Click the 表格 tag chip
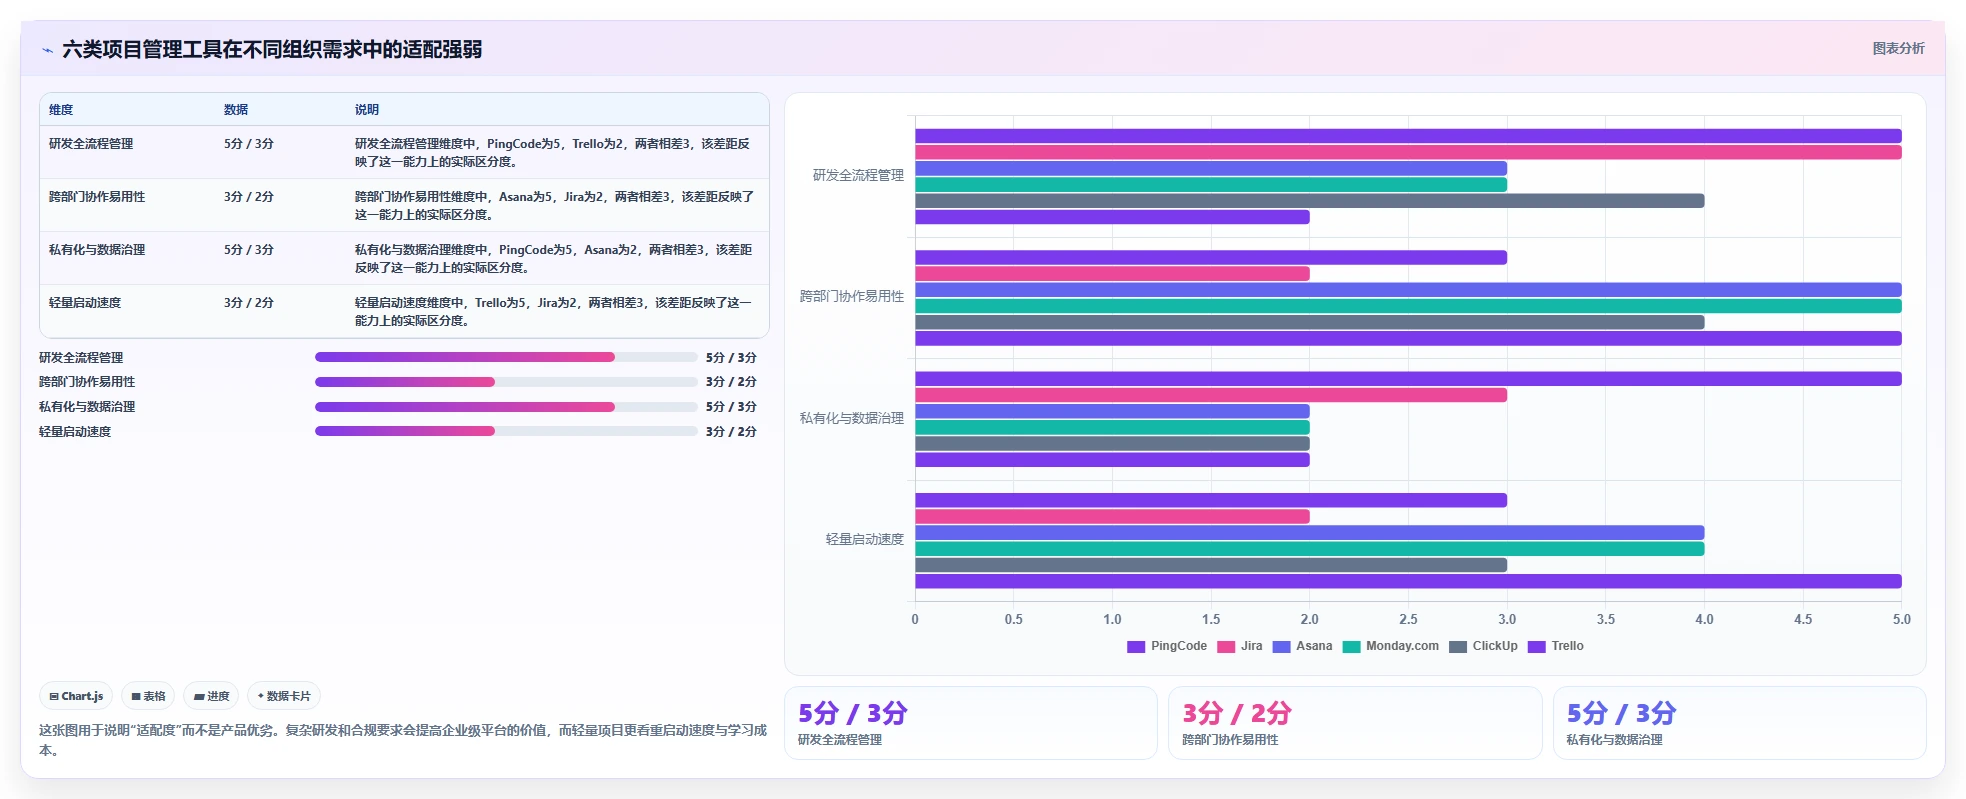This screenshot has height=799, width=1966. point(148,696)
